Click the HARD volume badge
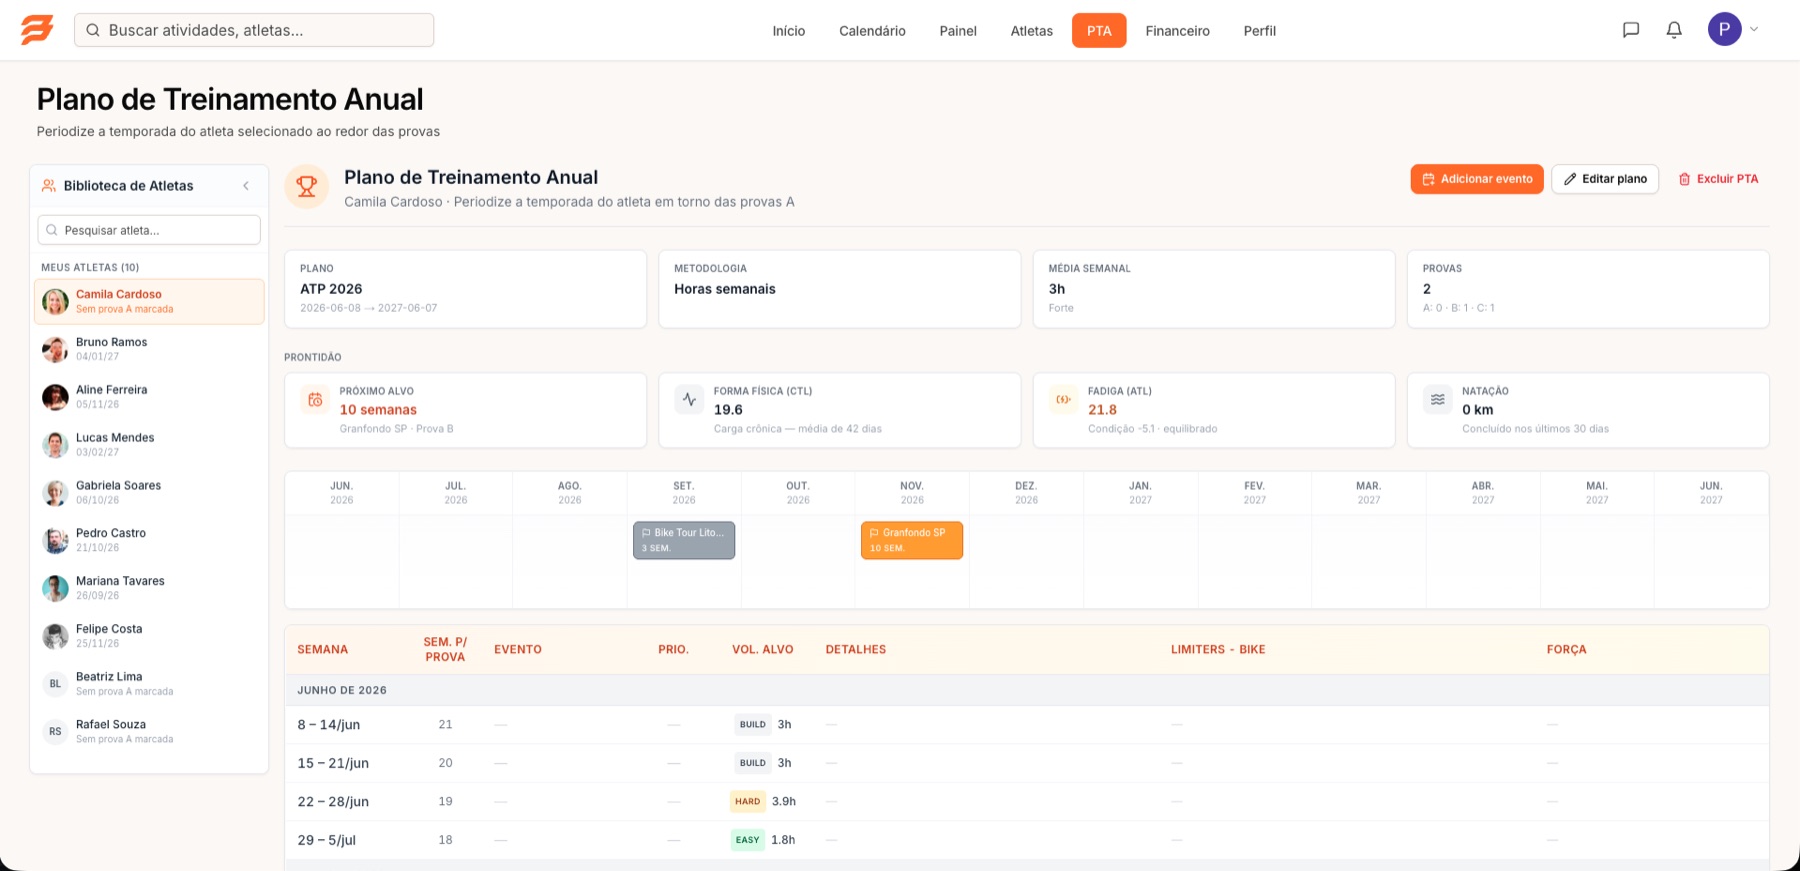This screenshot has height=871, width=1800. pos(748,801)
